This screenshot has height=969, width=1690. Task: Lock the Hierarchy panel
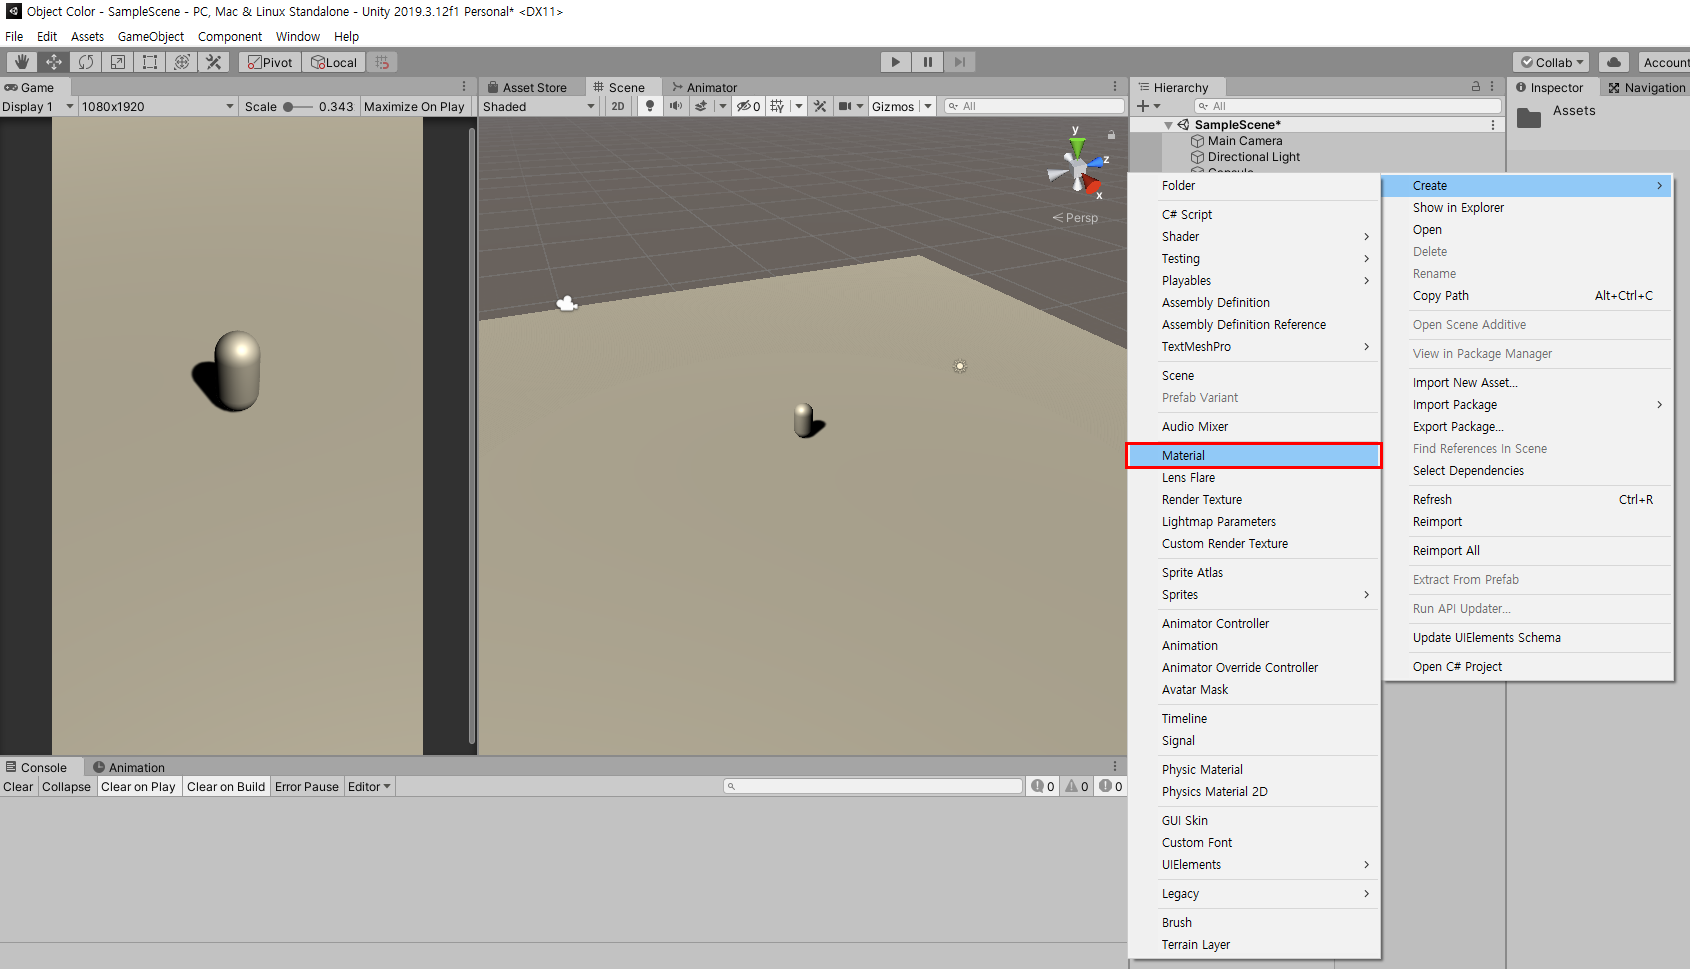click(x=1476, y=87)
